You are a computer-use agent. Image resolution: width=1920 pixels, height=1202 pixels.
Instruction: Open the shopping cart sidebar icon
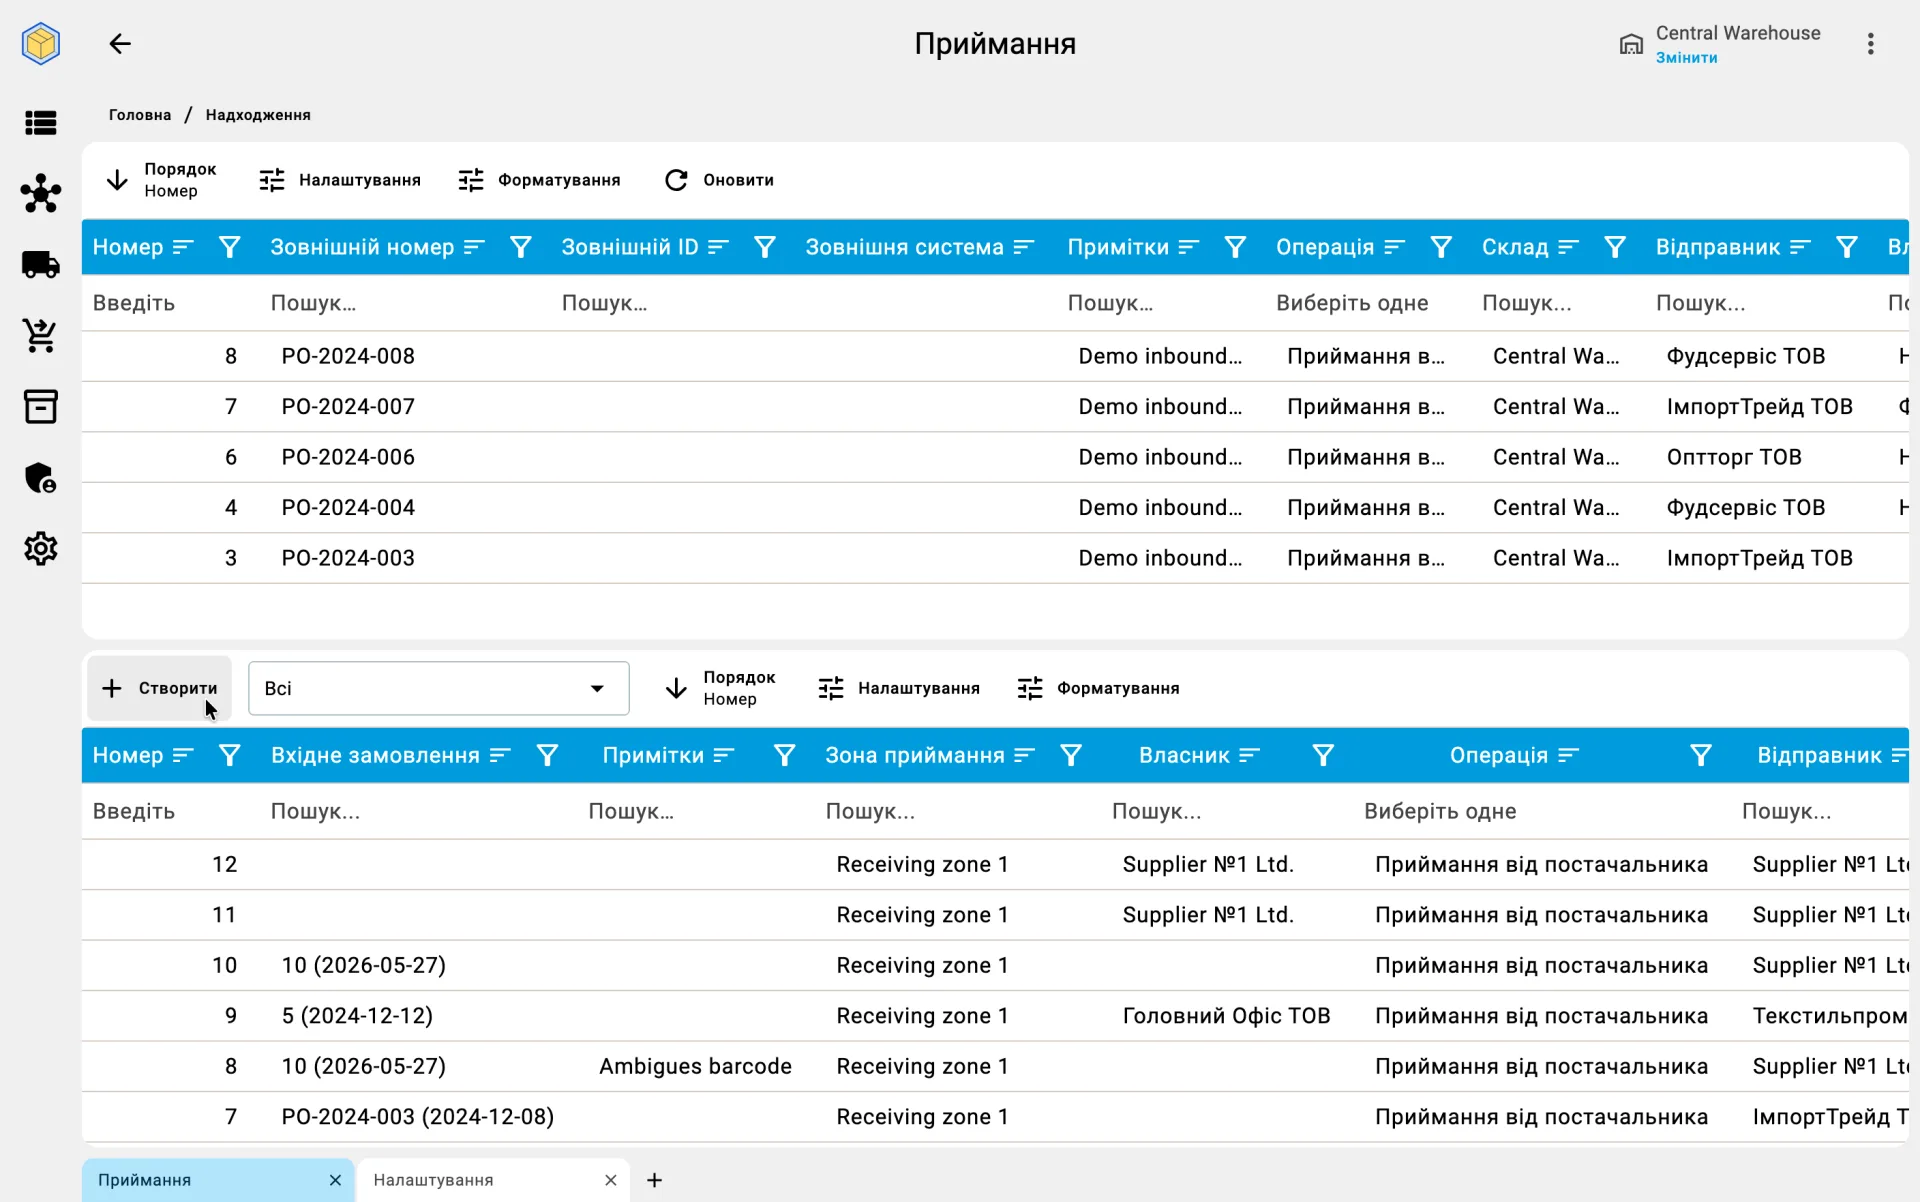(x=41, y=336)
